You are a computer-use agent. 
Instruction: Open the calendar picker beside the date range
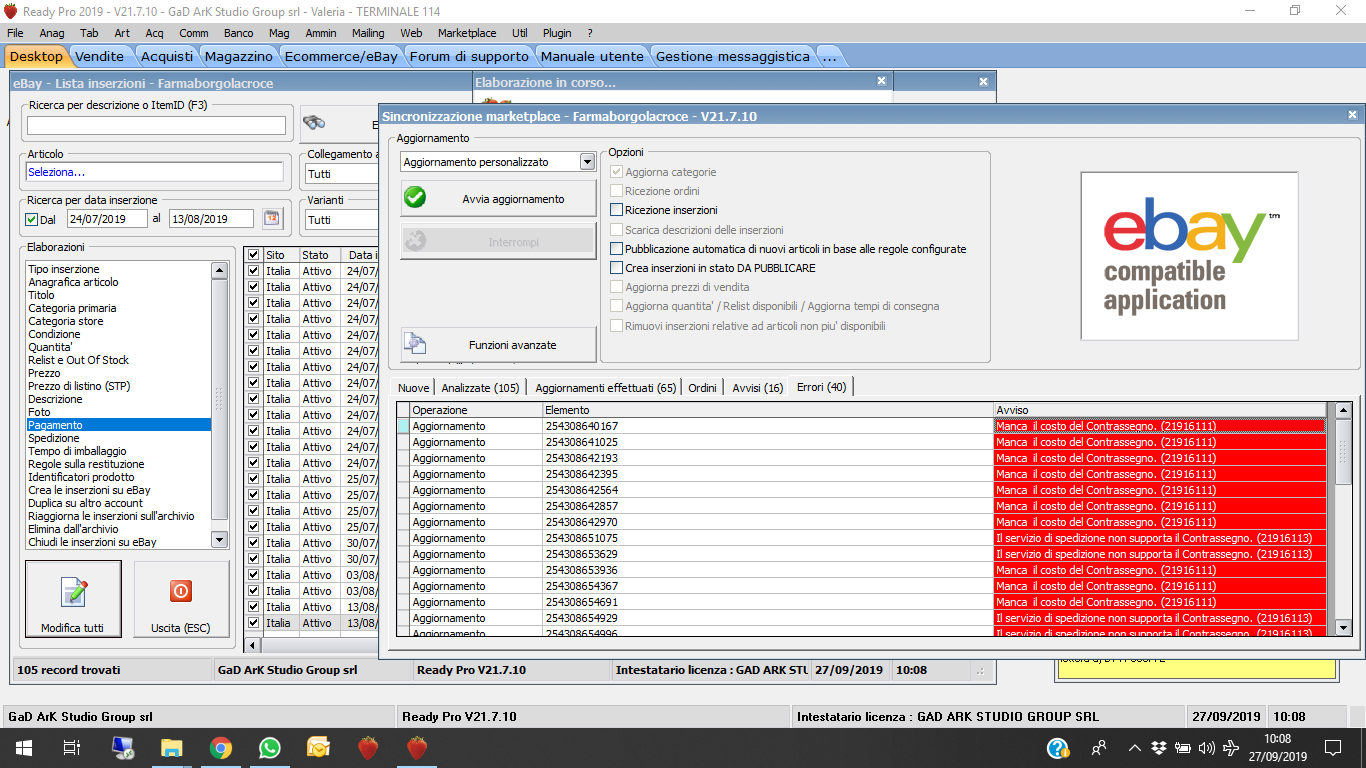pyautogui.click(x=271, y=218)
